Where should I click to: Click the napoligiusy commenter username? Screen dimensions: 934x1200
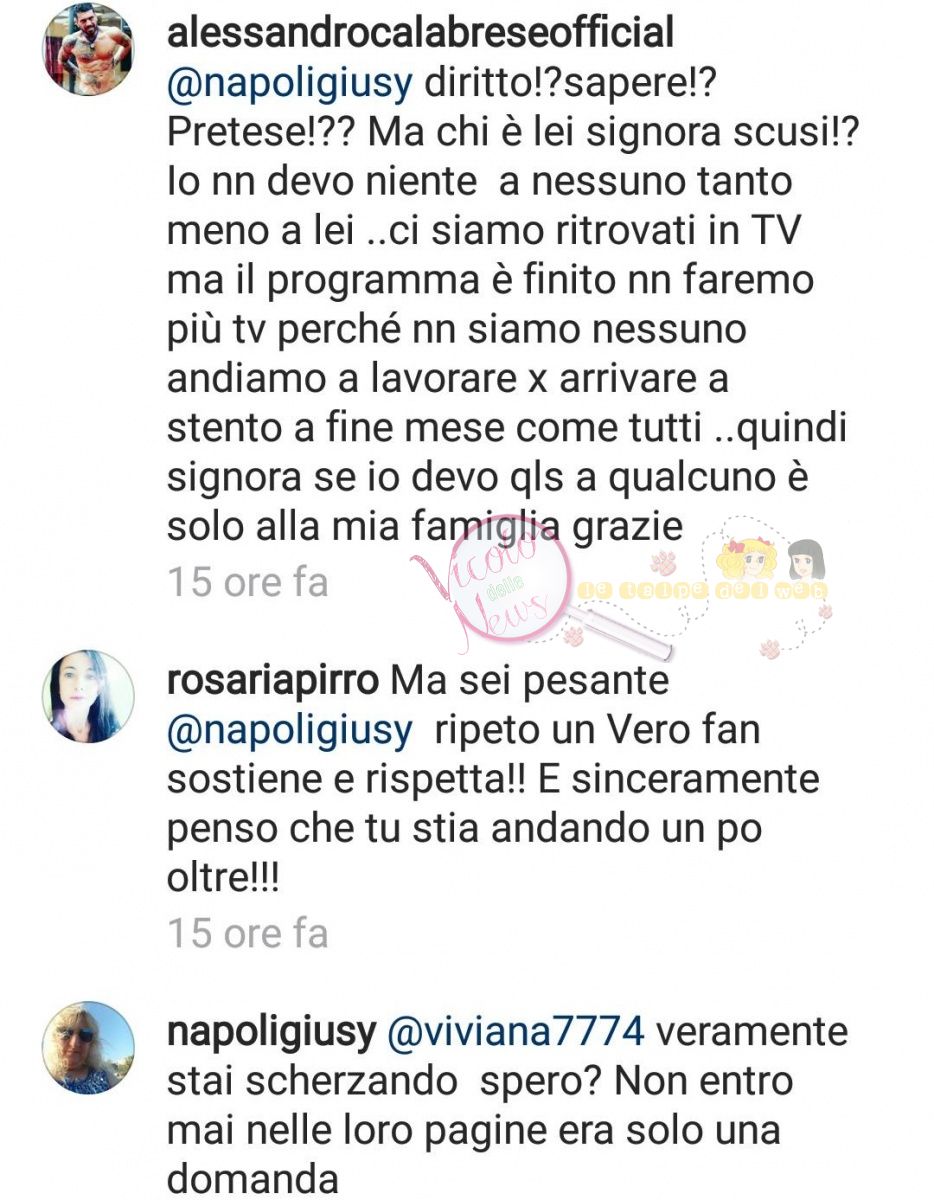pos(272,1032)
